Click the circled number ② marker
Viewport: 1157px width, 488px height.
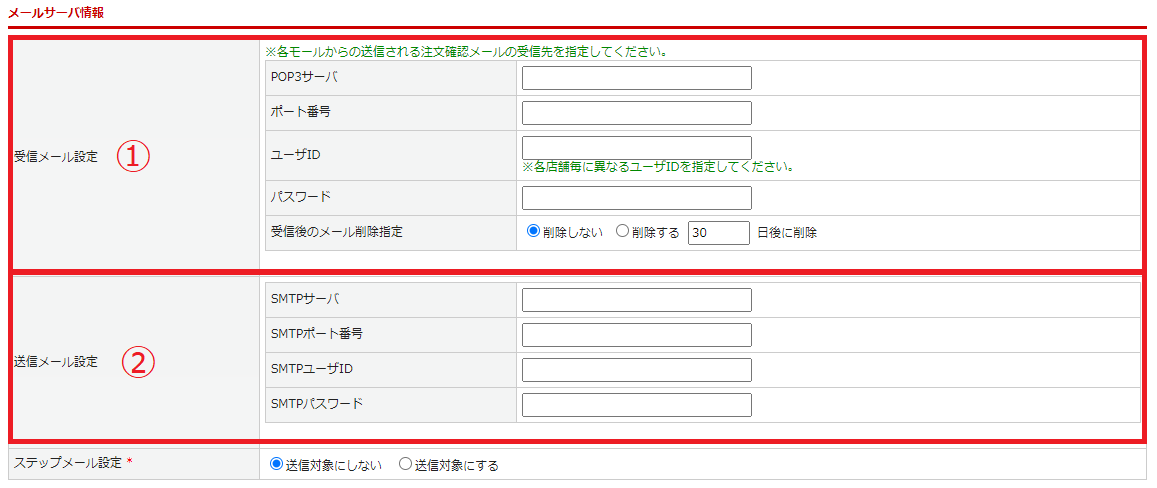click(x=139, y=362)
